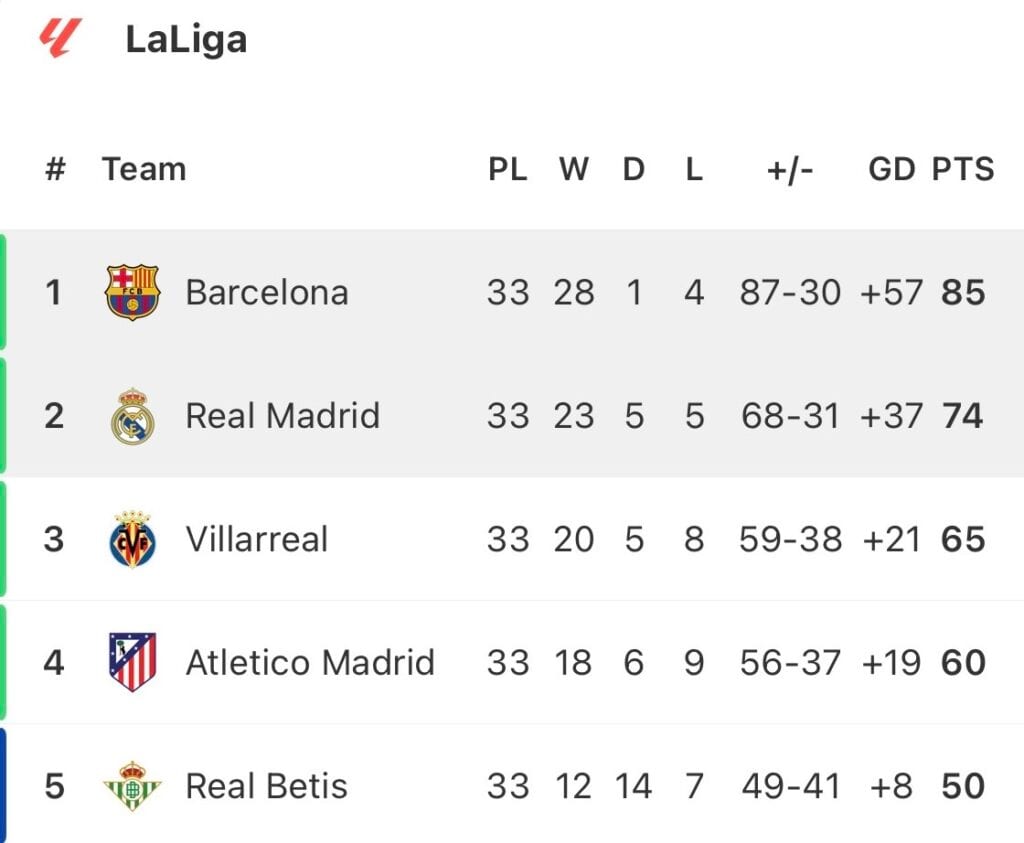Click Barcelona's 85 points value
This screenshot has width=1024, height=843.
click(963, 293)
